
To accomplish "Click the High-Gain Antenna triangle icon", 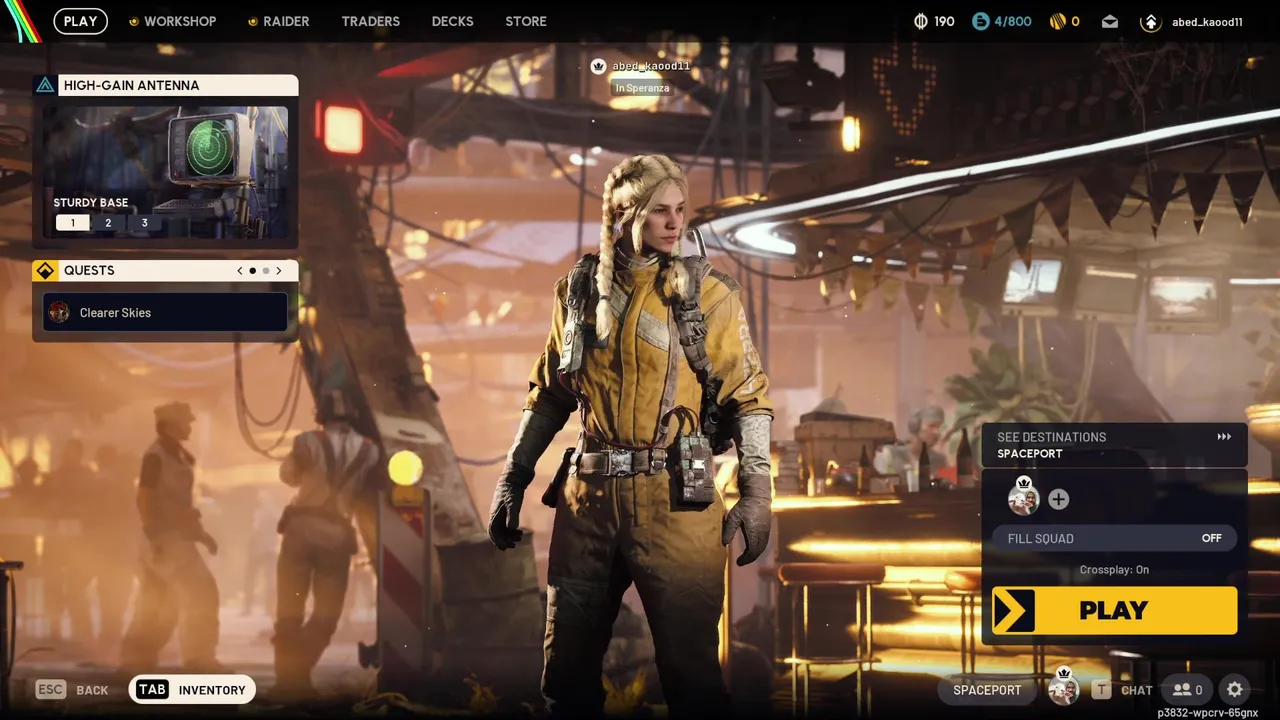I will click(x=45, y=85).
